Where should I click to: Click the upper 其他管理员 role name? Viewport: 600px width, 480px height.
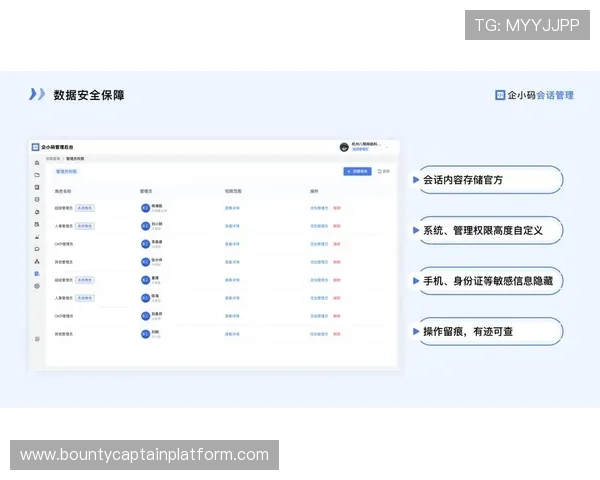[64, 262]
